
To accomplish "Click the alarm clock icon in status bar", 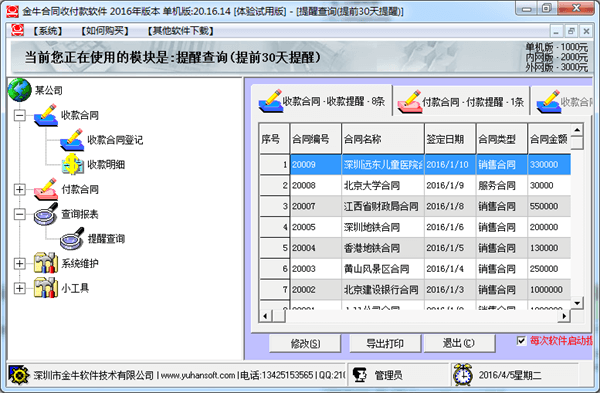I will [463, 375].
